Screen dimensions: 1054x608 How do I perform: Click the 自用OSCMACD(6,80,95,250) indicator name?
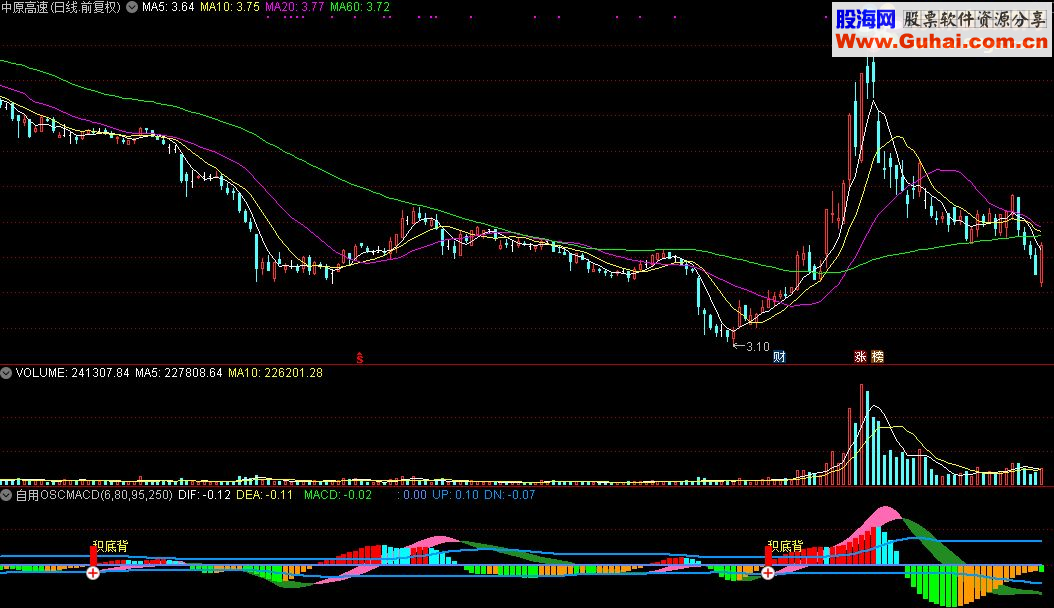point(94,495)
